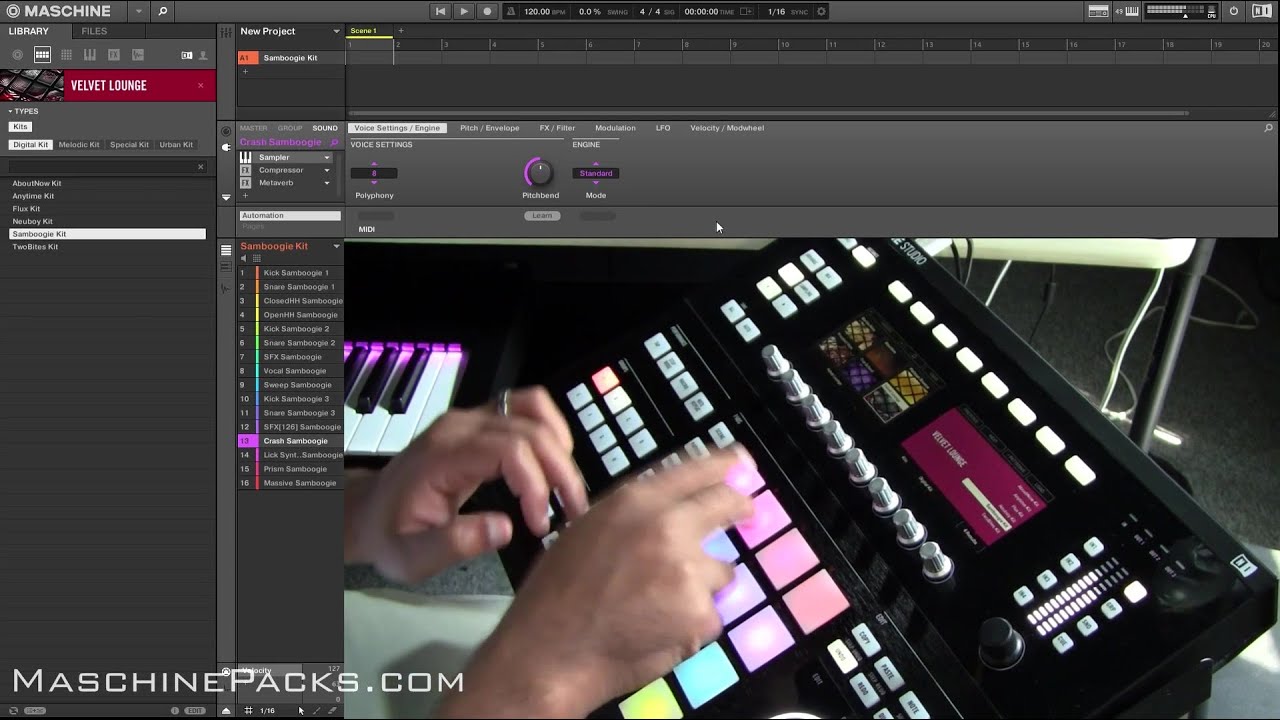Viewport: 1280px width, 720px height.
Task: Open the Metaverb plugin dropdown arrow
Action: (326, 183)
